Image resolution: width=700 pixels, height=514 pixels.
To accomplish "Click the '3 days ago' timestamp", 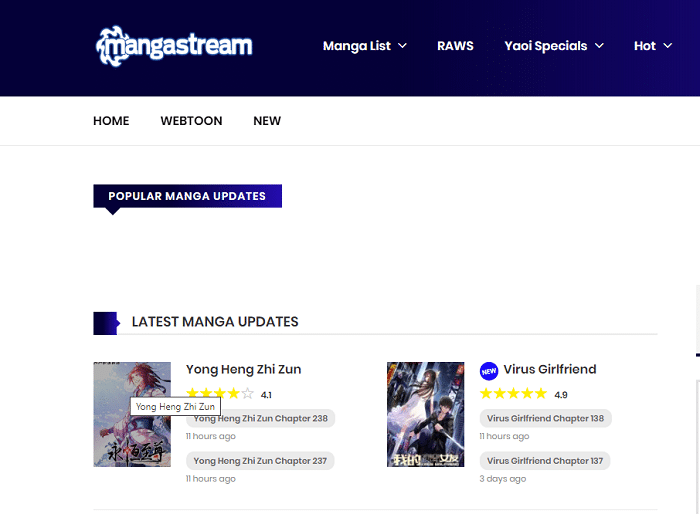I will click(503, 479).
